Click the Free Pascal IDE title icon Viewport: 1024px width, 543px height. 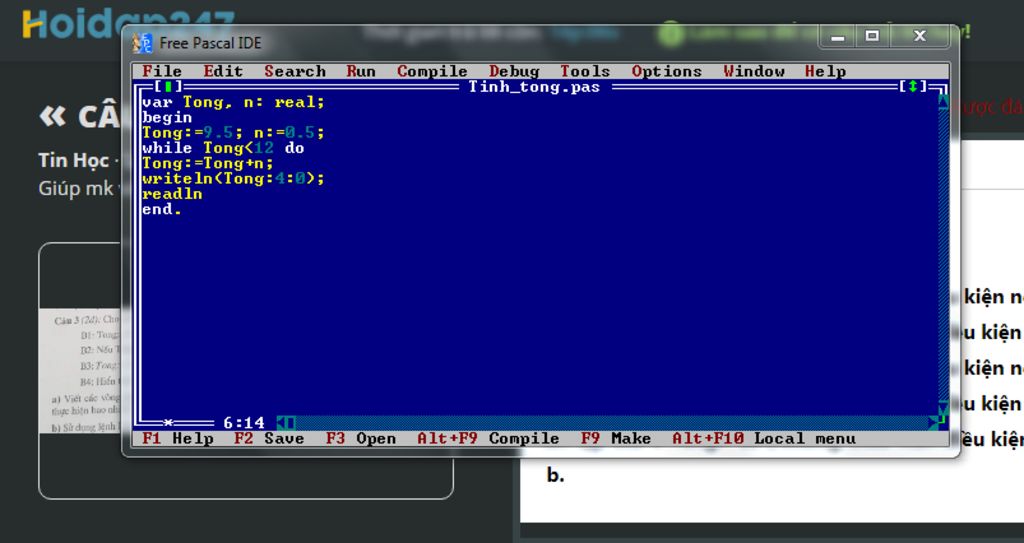(x=142, y=43)
